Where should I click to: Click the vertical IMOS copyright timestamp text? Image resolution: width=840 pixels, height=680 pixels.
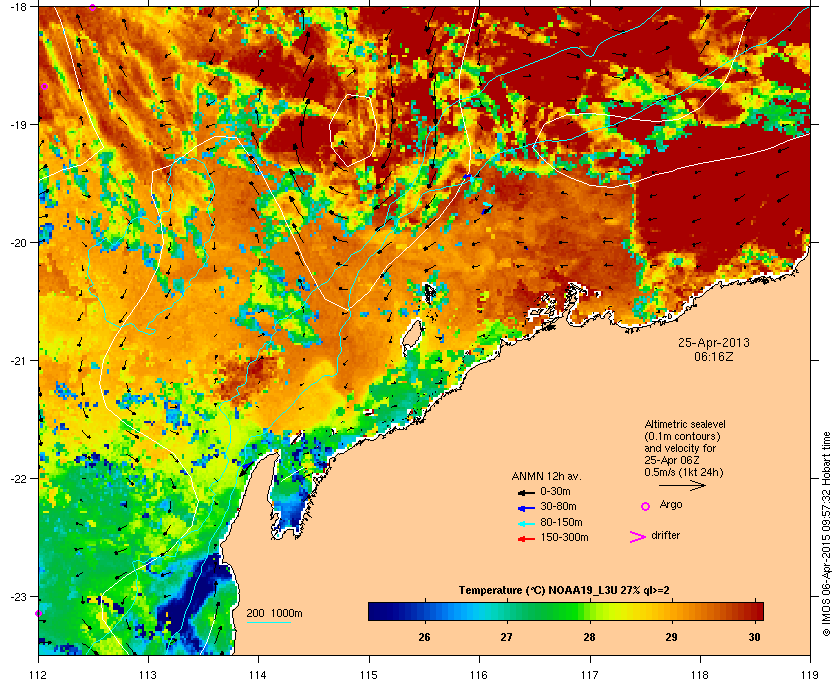826,534
